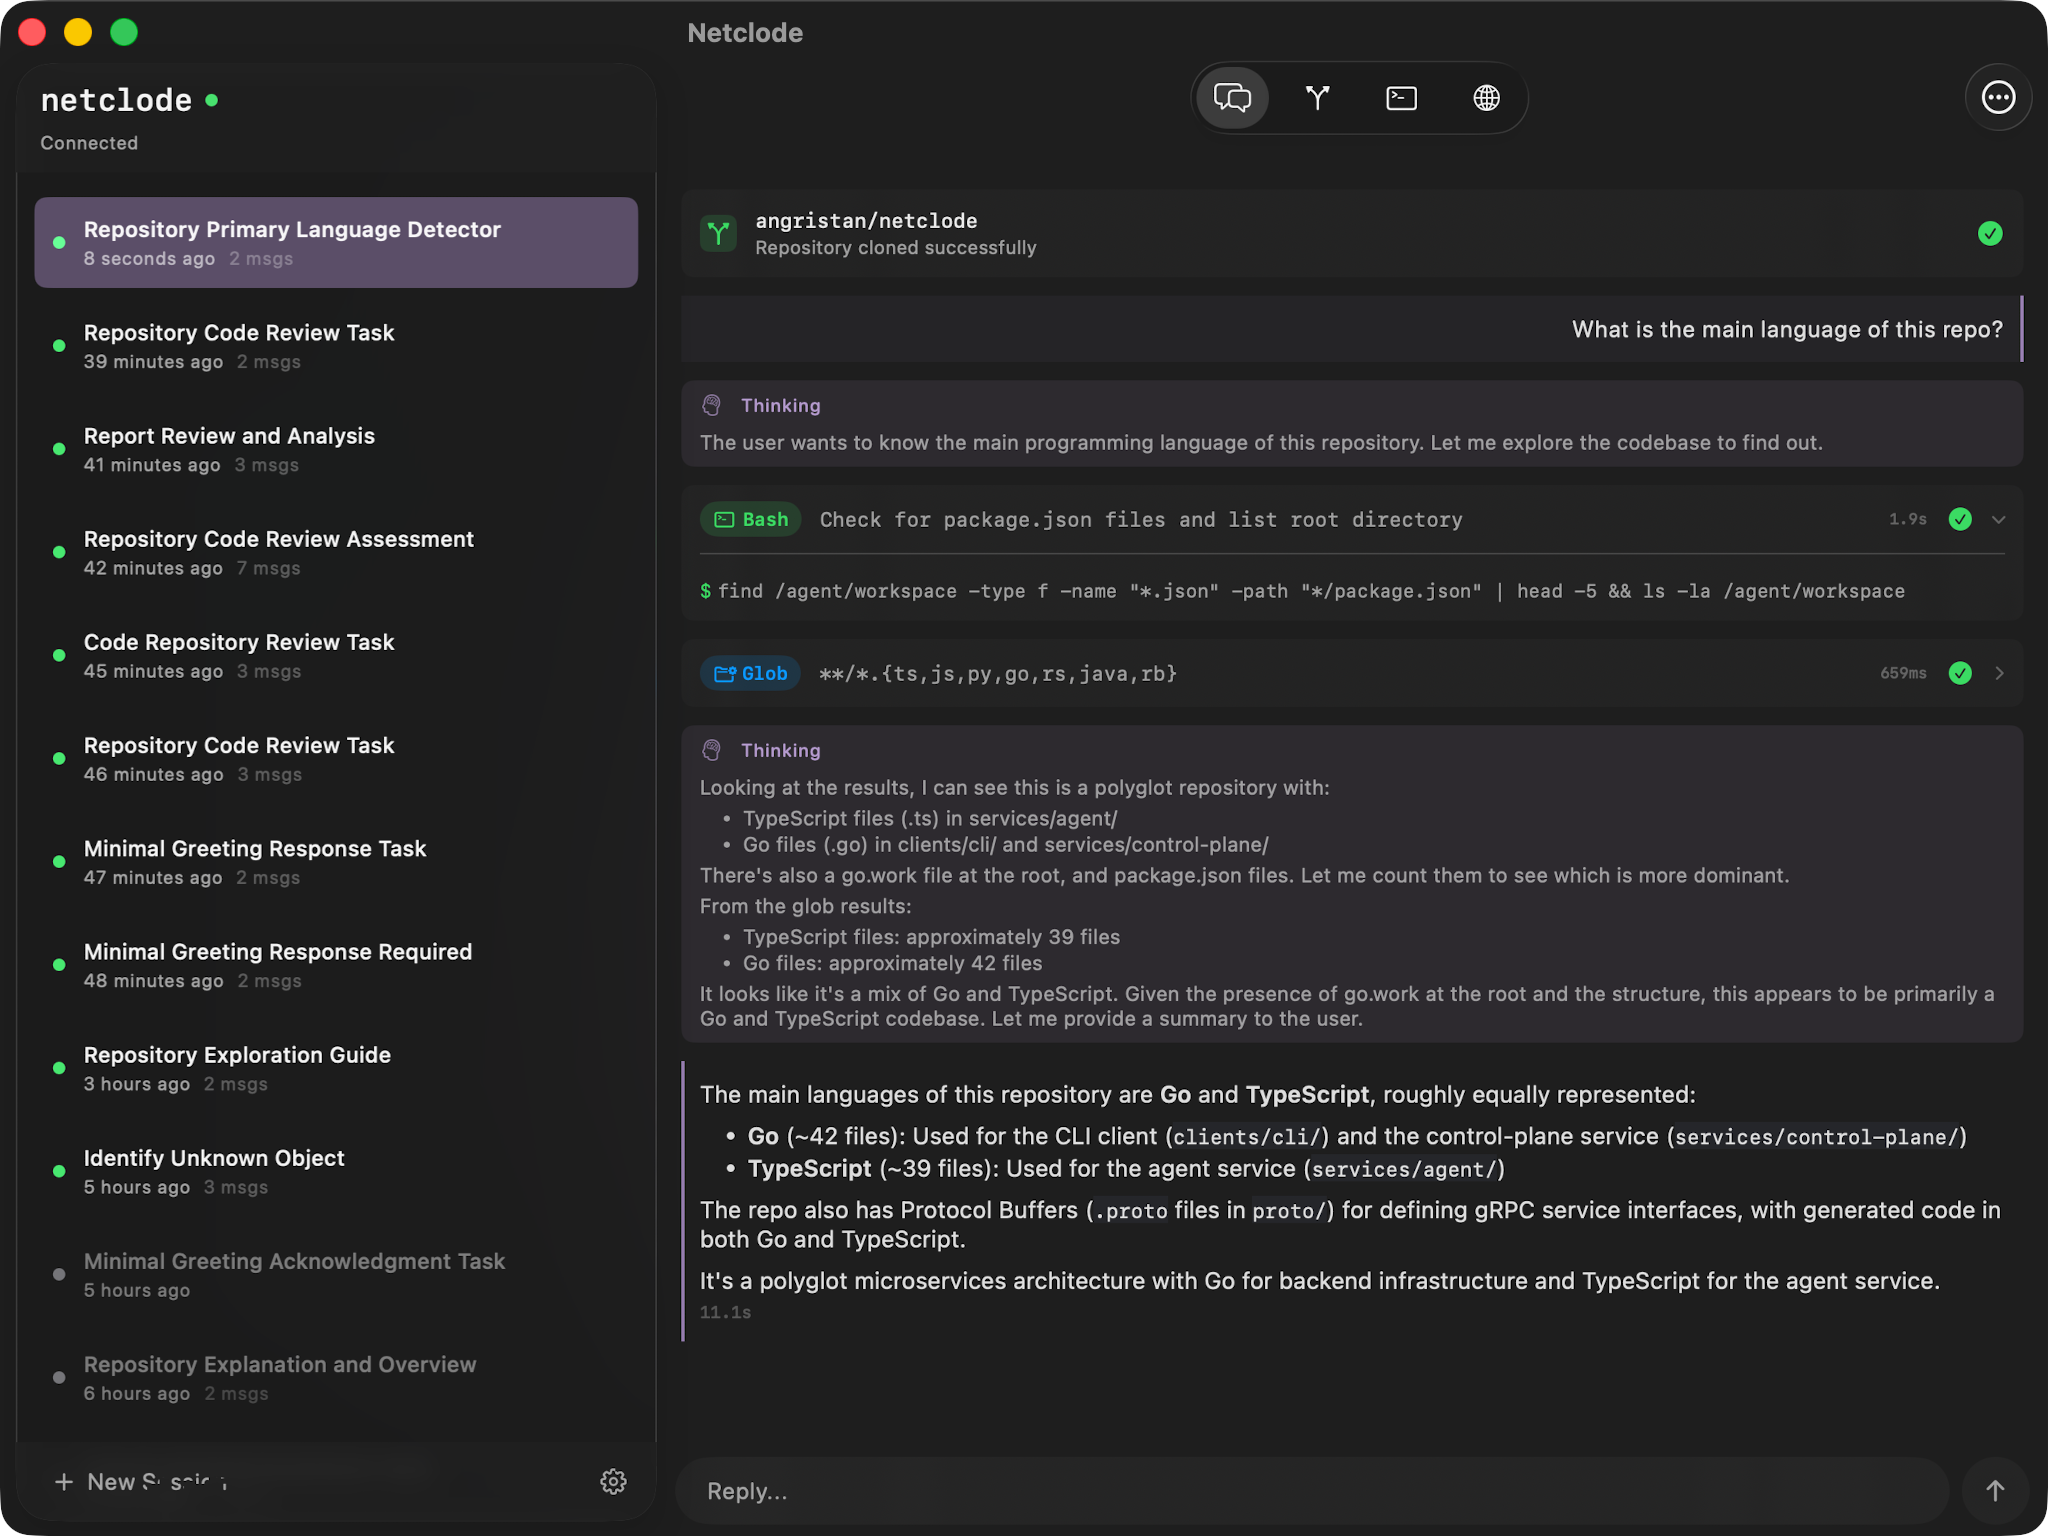
Task: Collapse the Bash command output
Action: (x=1999, y=520)
